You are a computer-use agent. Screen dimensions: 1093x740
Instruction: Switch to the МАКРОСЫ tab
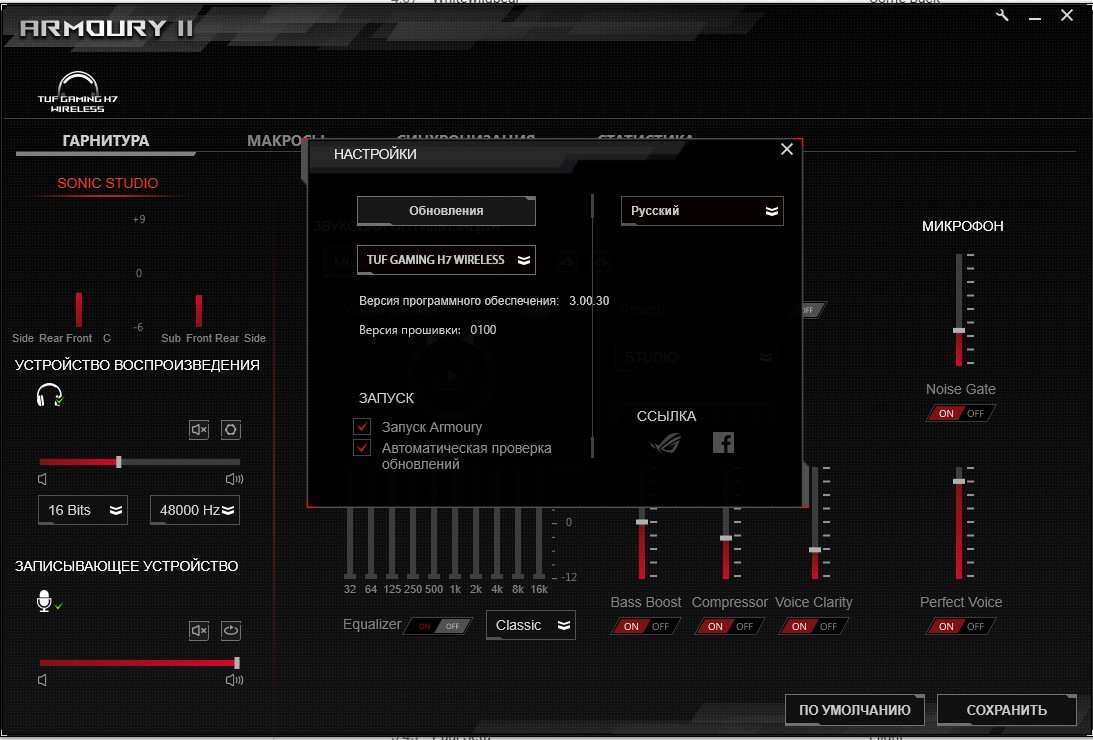tap(286, 141)
